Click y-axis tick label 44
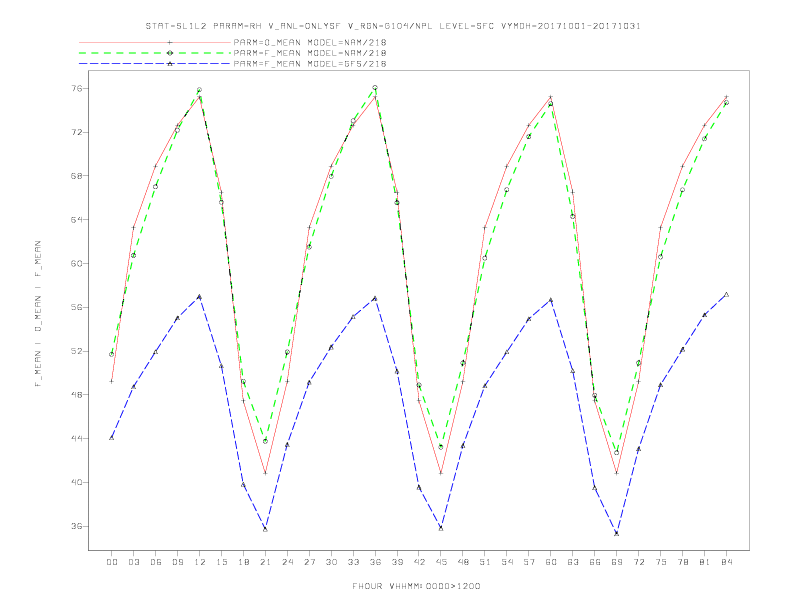Image resolution: width=792 pixels, height=612 pixels. coord(77,438)
